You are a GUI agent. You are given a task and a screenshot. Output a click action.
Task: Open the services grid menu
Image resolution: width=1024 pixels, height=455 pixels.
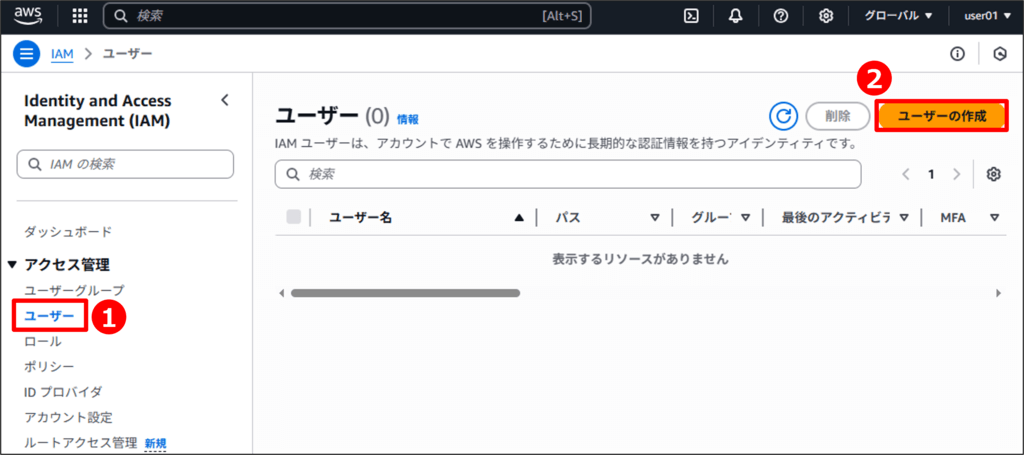pos(80,16)
